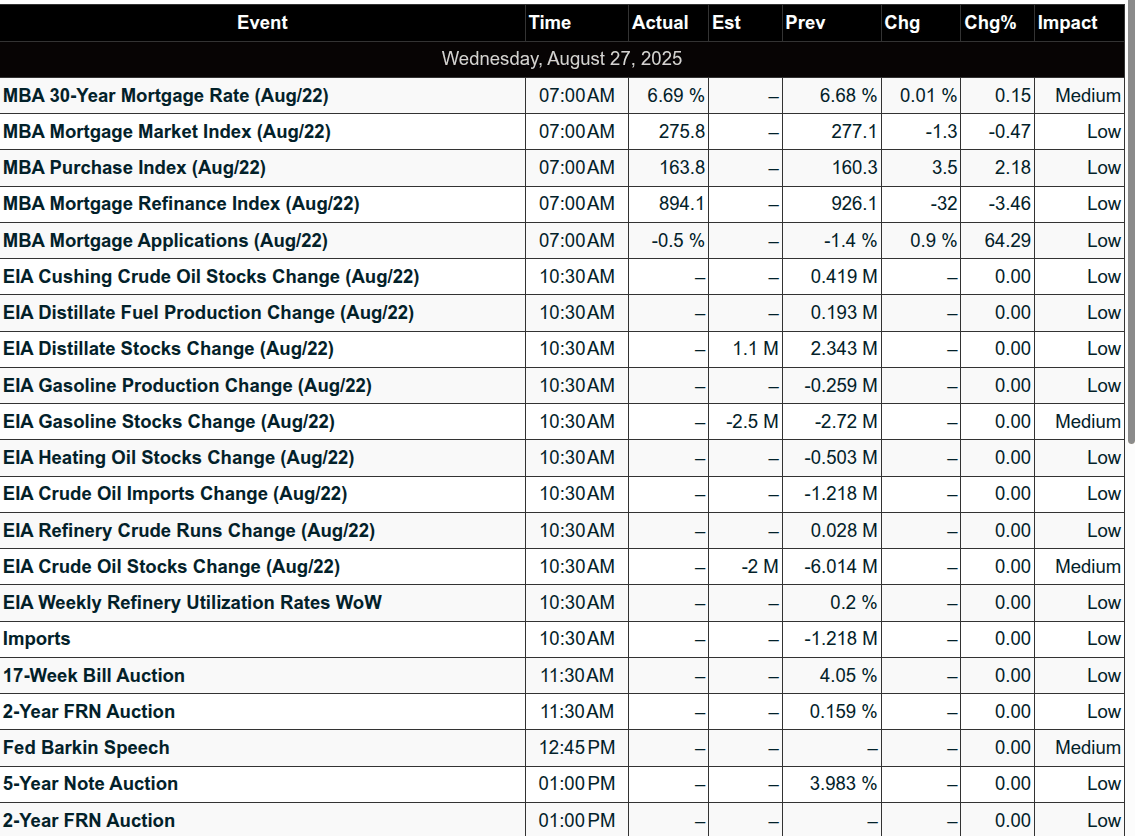This screenshot has width=1135, height=836.
Task: Click the 0.2 % previous utilization value
Action: tap(853, 603)
